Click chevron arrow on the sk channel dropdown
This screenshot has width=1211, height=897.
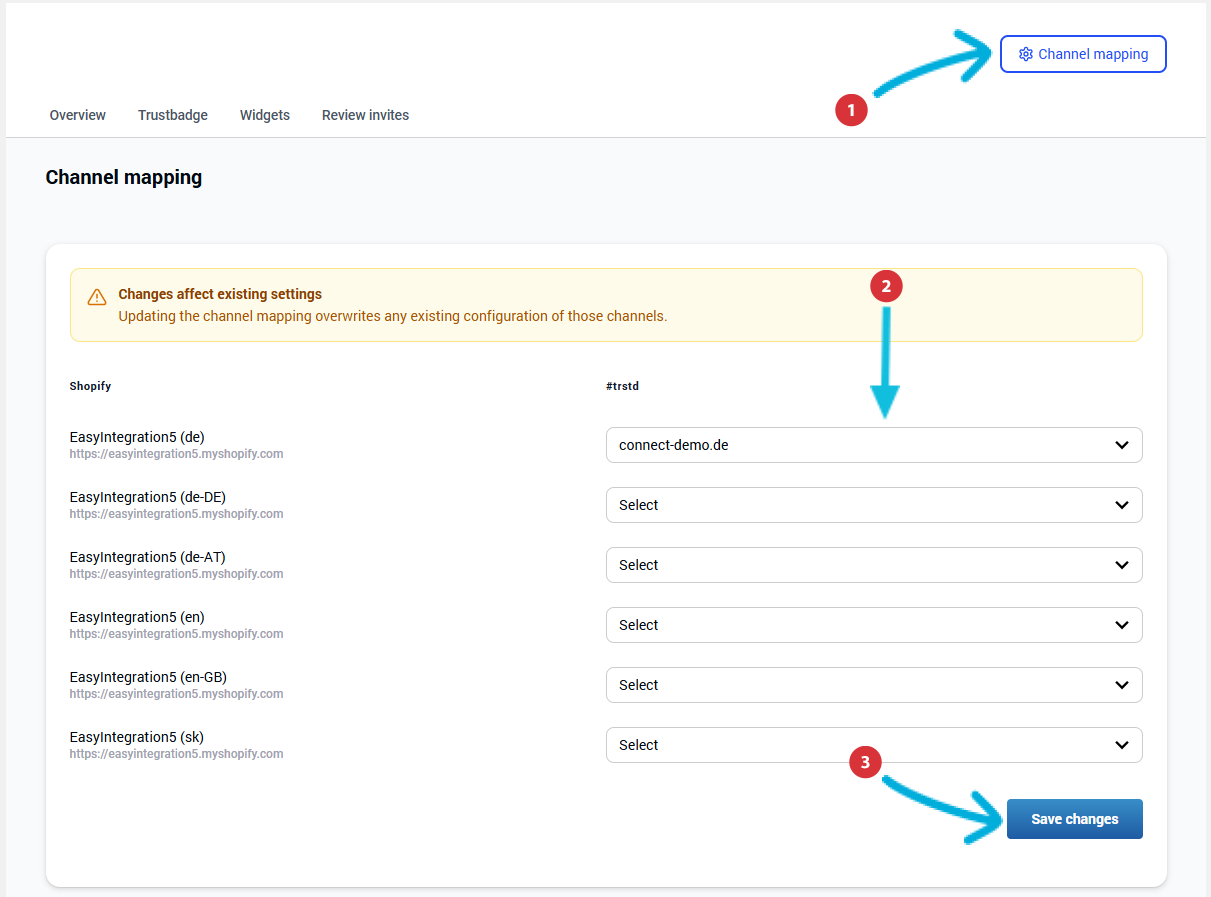[1122, 745]
